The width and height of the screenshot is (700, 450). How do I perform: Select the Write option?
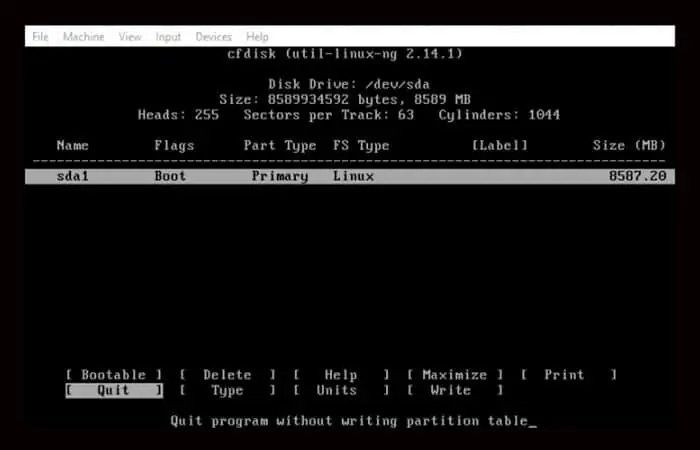coord(455,391)
